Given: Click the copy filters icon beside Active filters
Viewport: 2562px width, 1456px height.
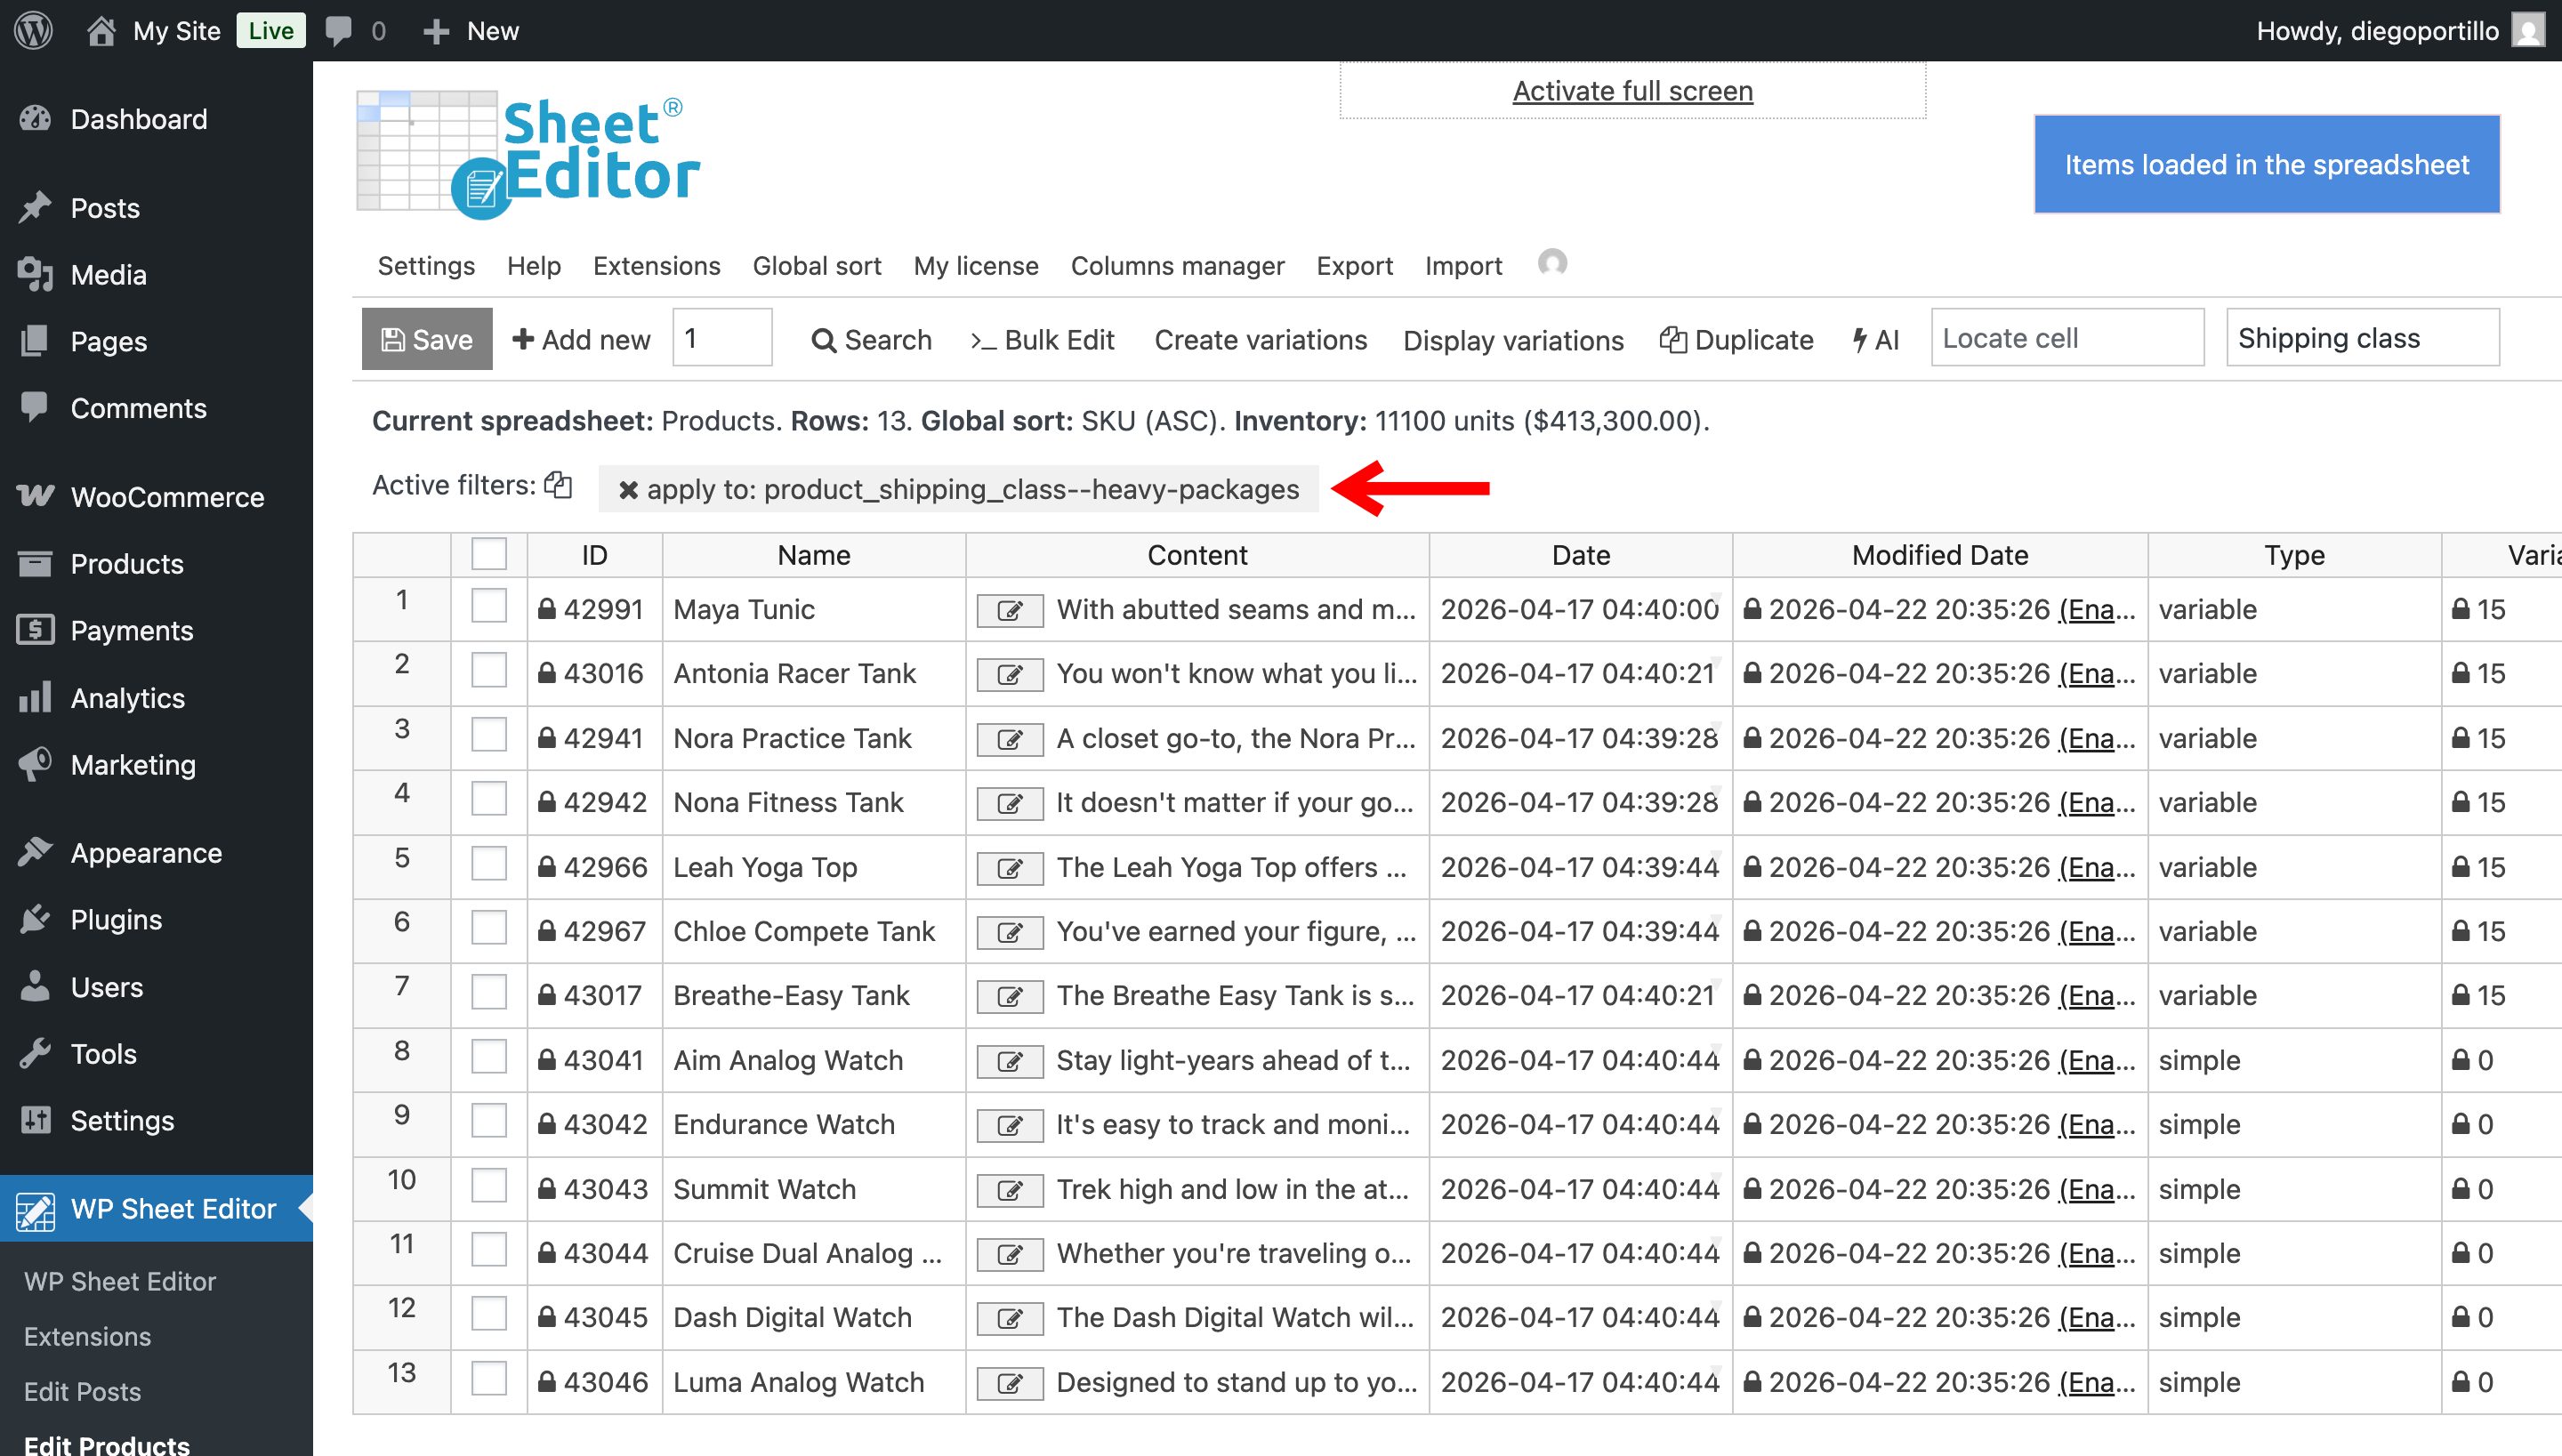Looking at the screenshot, I should tap(558, 486).
